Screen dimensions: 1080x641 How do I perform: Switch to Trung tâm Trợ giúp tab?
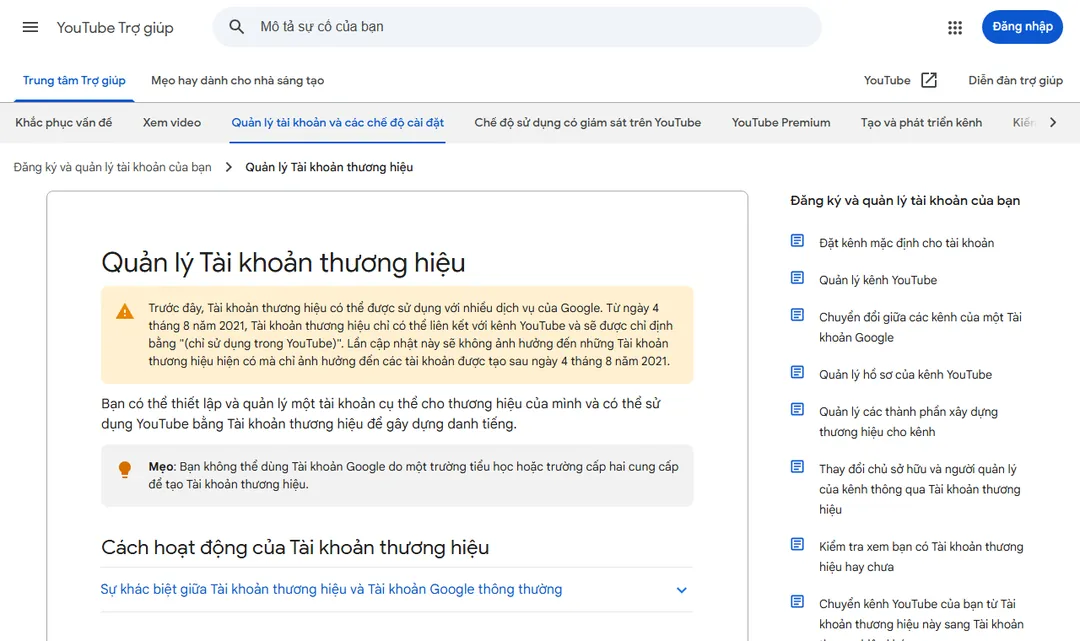click(x=74, y=81)
